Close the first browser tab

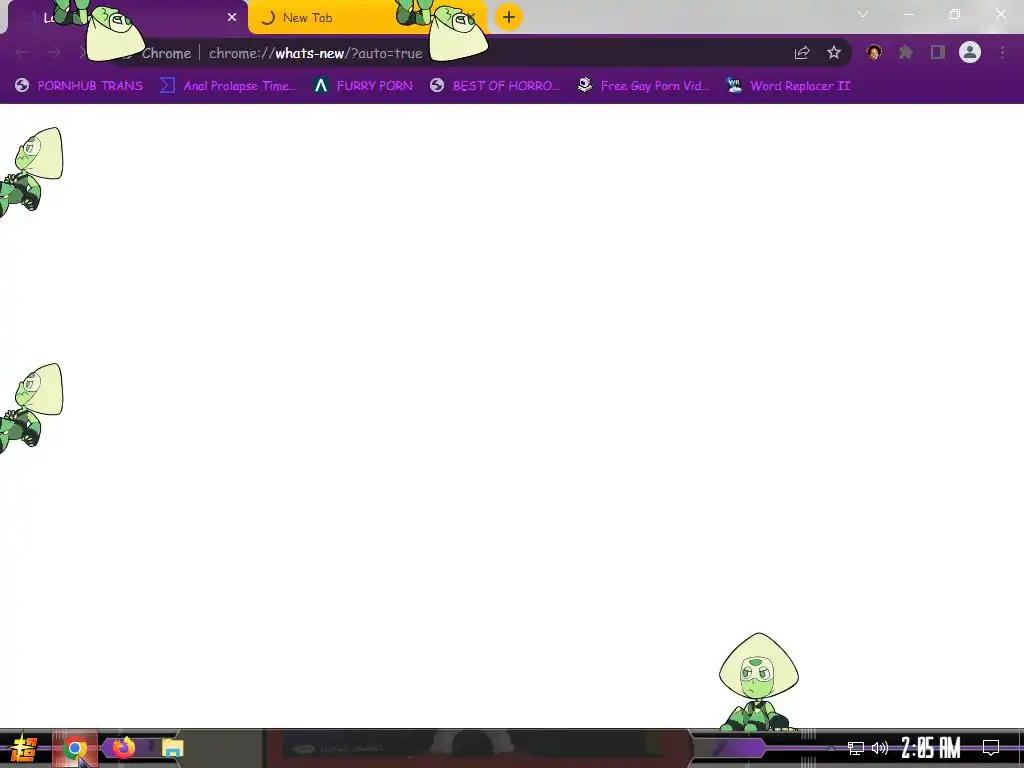tap(232, 18)
